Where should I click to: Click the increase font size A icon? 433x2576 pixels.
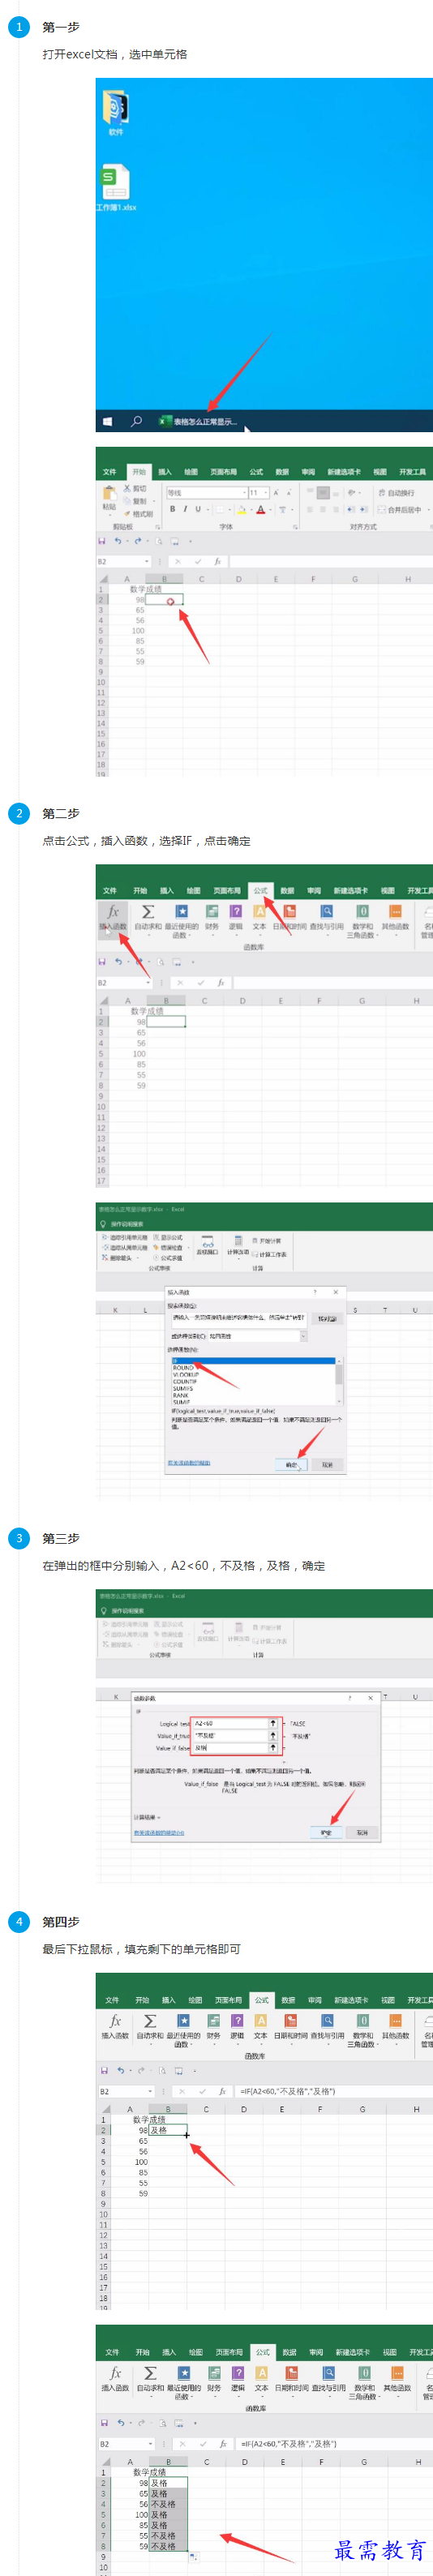pyautogui.click(x=276, y=492)
